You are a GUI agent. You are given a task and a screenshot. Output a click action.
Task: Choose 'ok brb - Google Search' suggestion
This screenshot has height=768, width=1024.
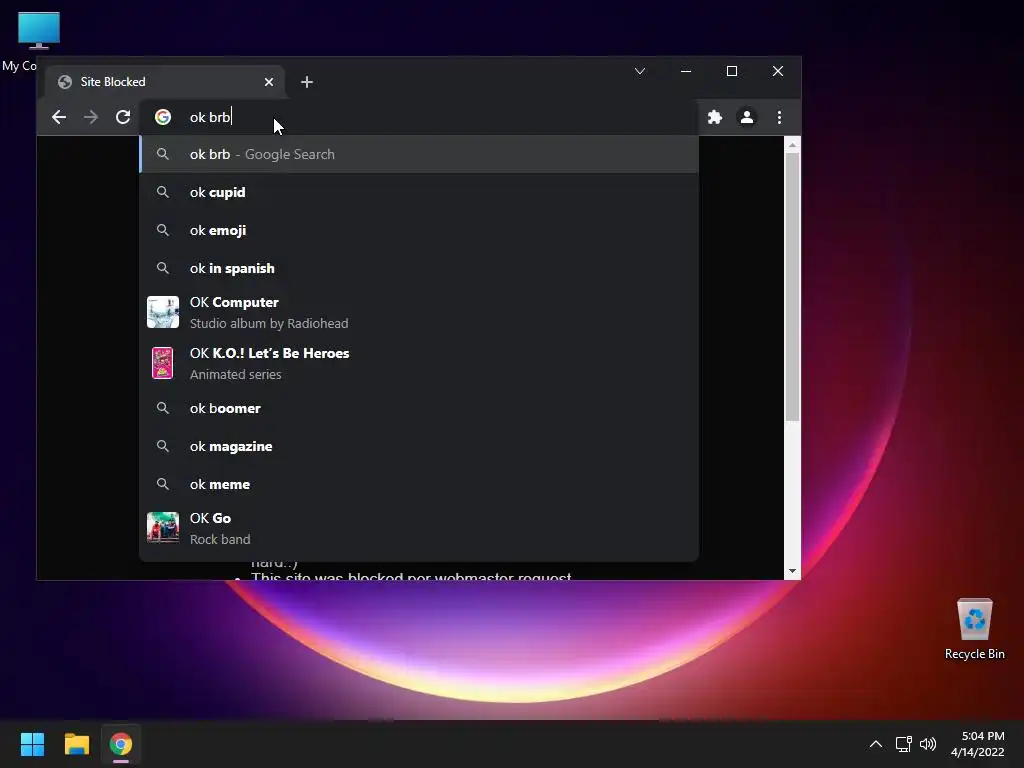click(x=419, y=154)
